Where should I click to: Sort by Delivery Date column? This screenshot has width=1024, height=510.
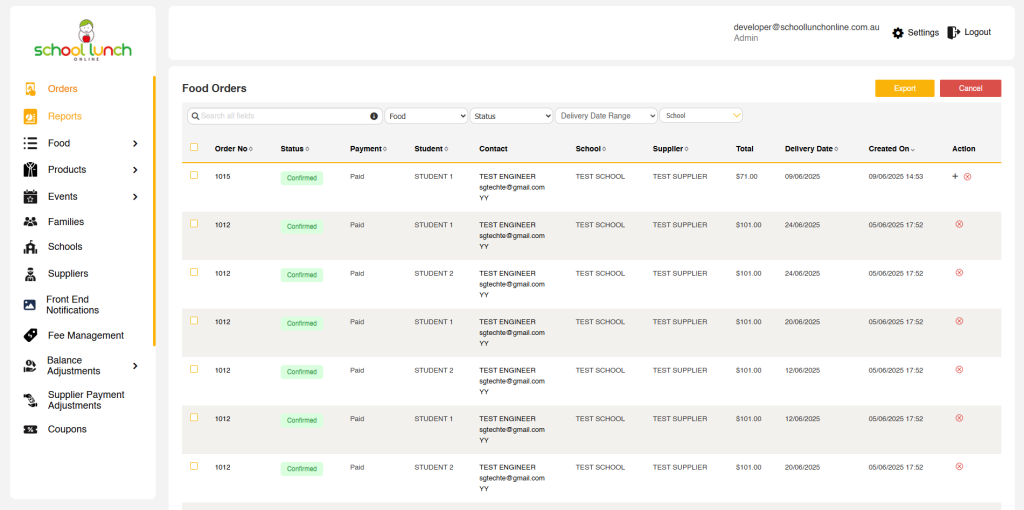click(x=812, y=149)
